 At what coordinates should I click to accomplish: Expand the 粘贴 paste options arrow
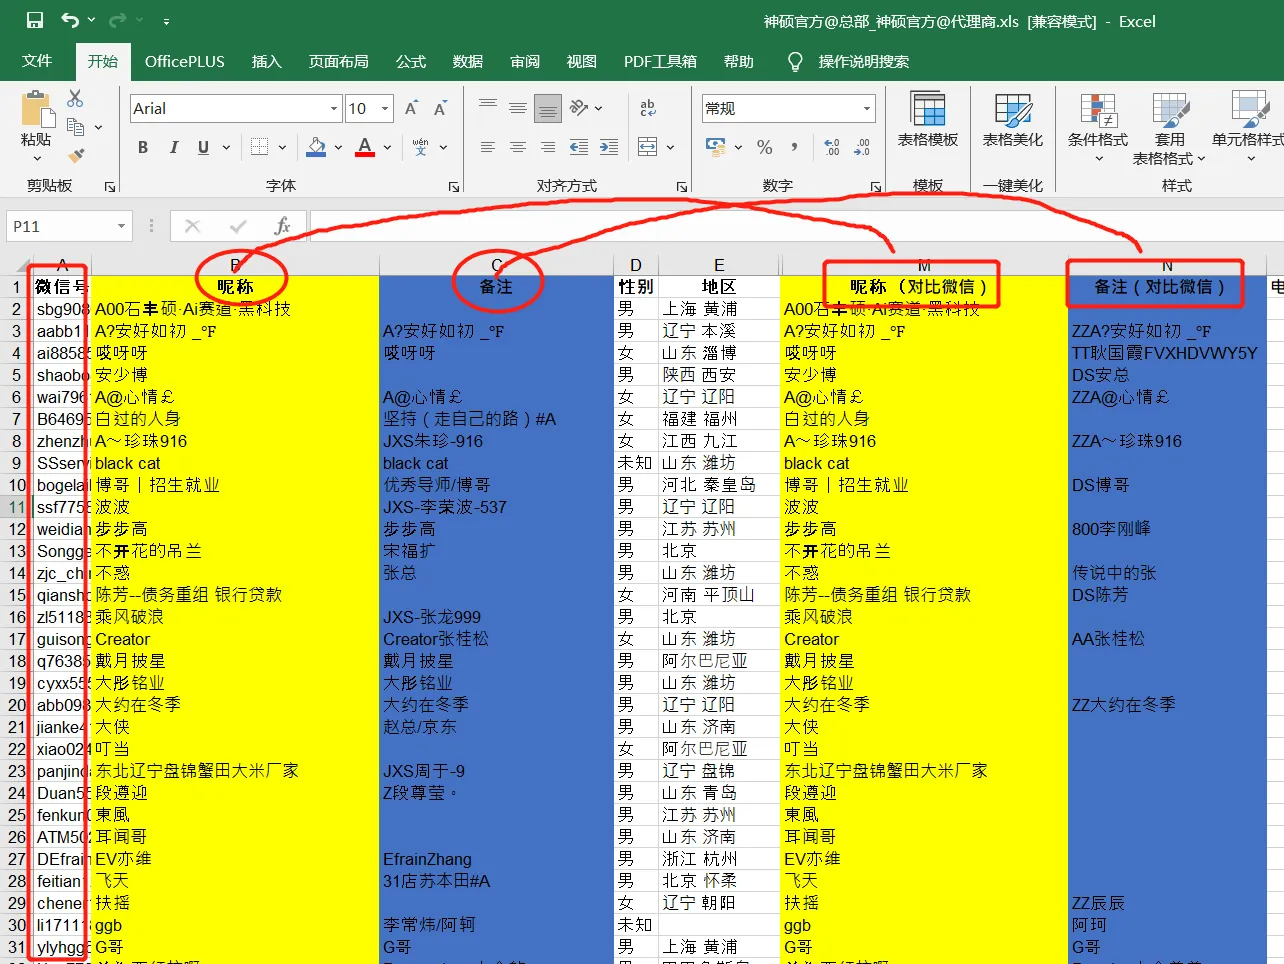pos(37,159)
